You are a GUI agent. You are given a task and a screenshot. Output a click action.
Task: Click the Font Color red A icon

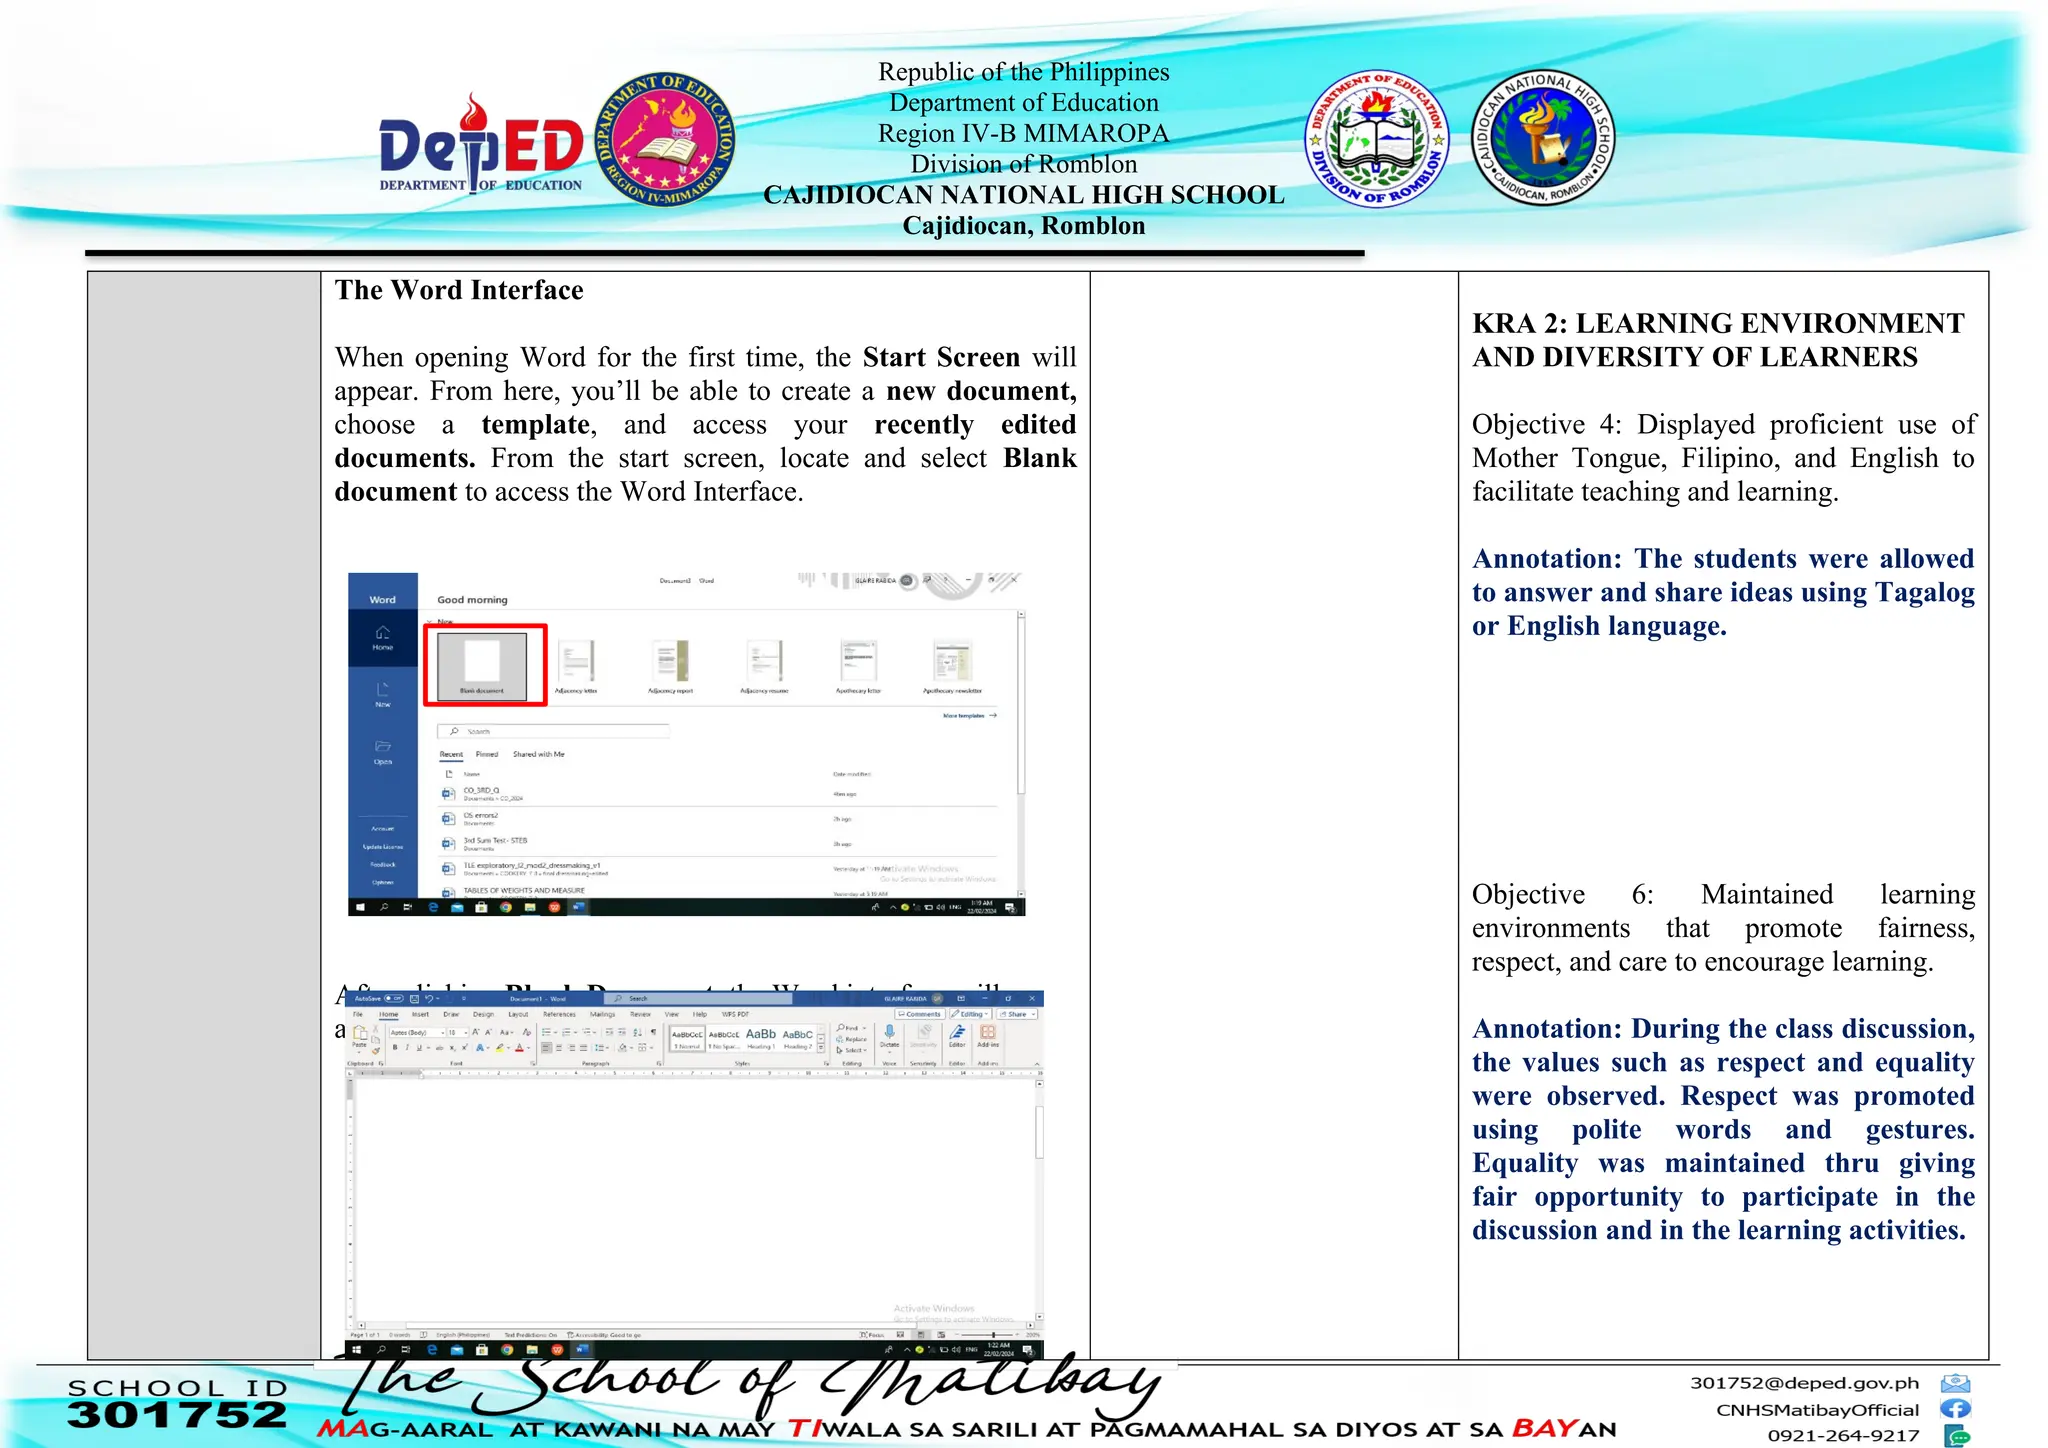(519, 1048)
